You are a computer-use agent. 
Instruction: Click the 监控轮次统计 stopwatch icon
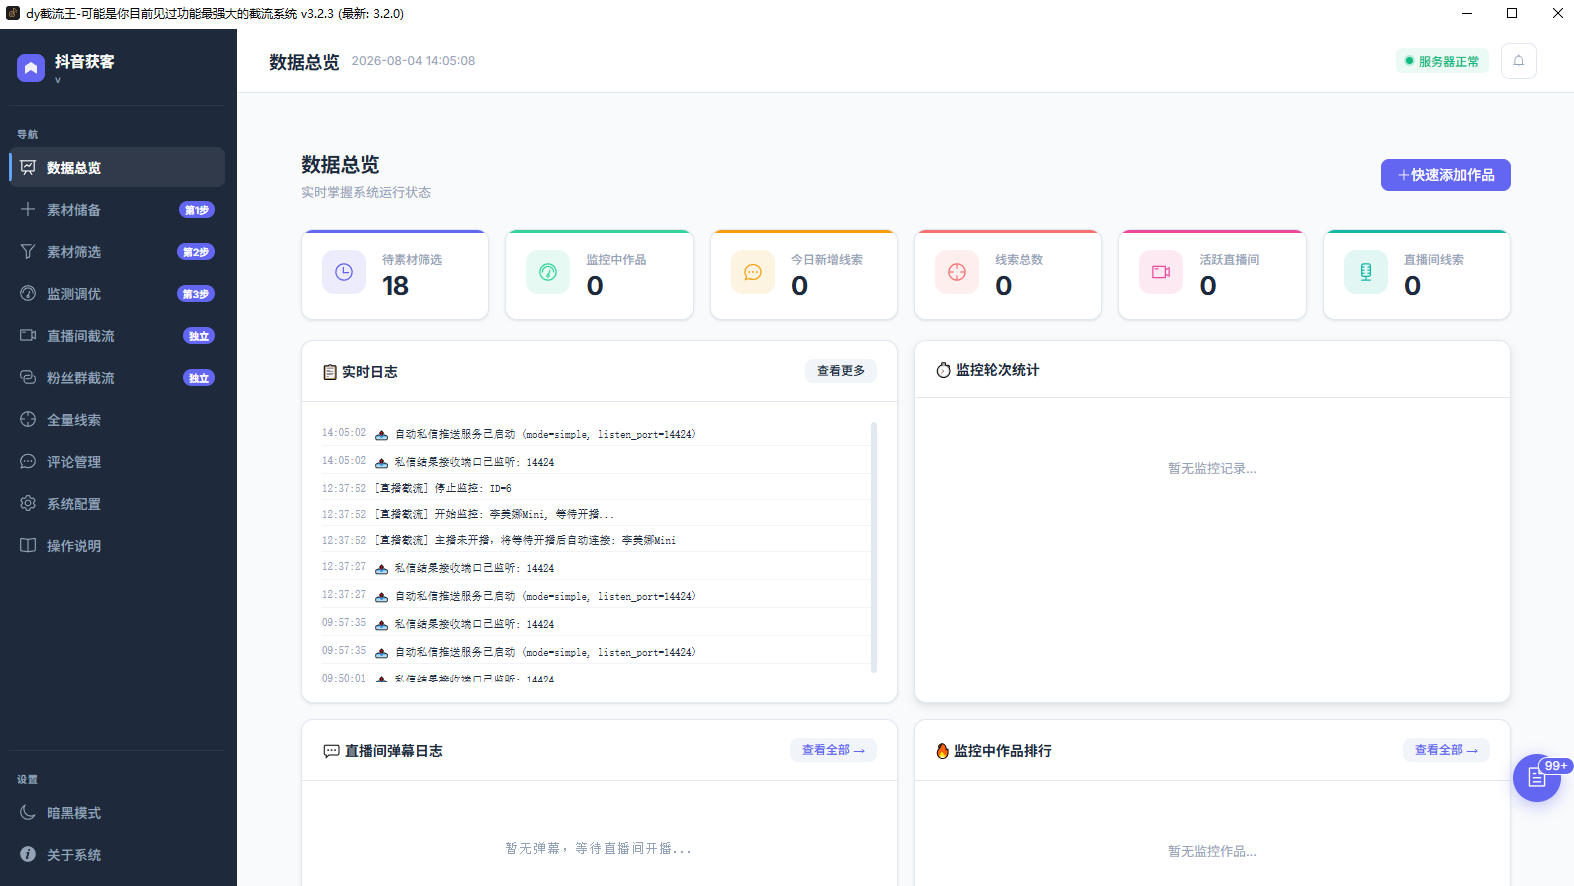click(x=943, y=370)
